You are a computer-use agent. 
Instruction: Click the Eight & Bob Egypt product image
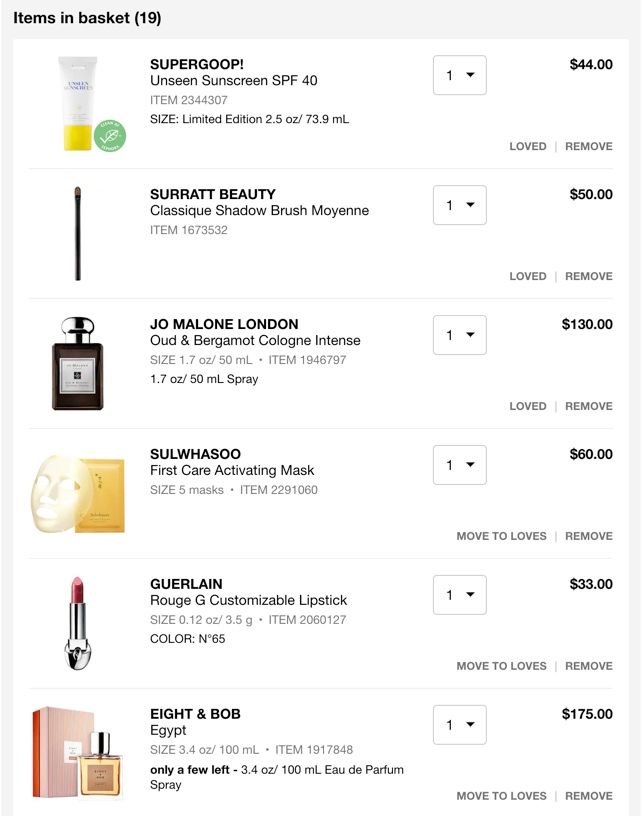(x=77, y=750)
